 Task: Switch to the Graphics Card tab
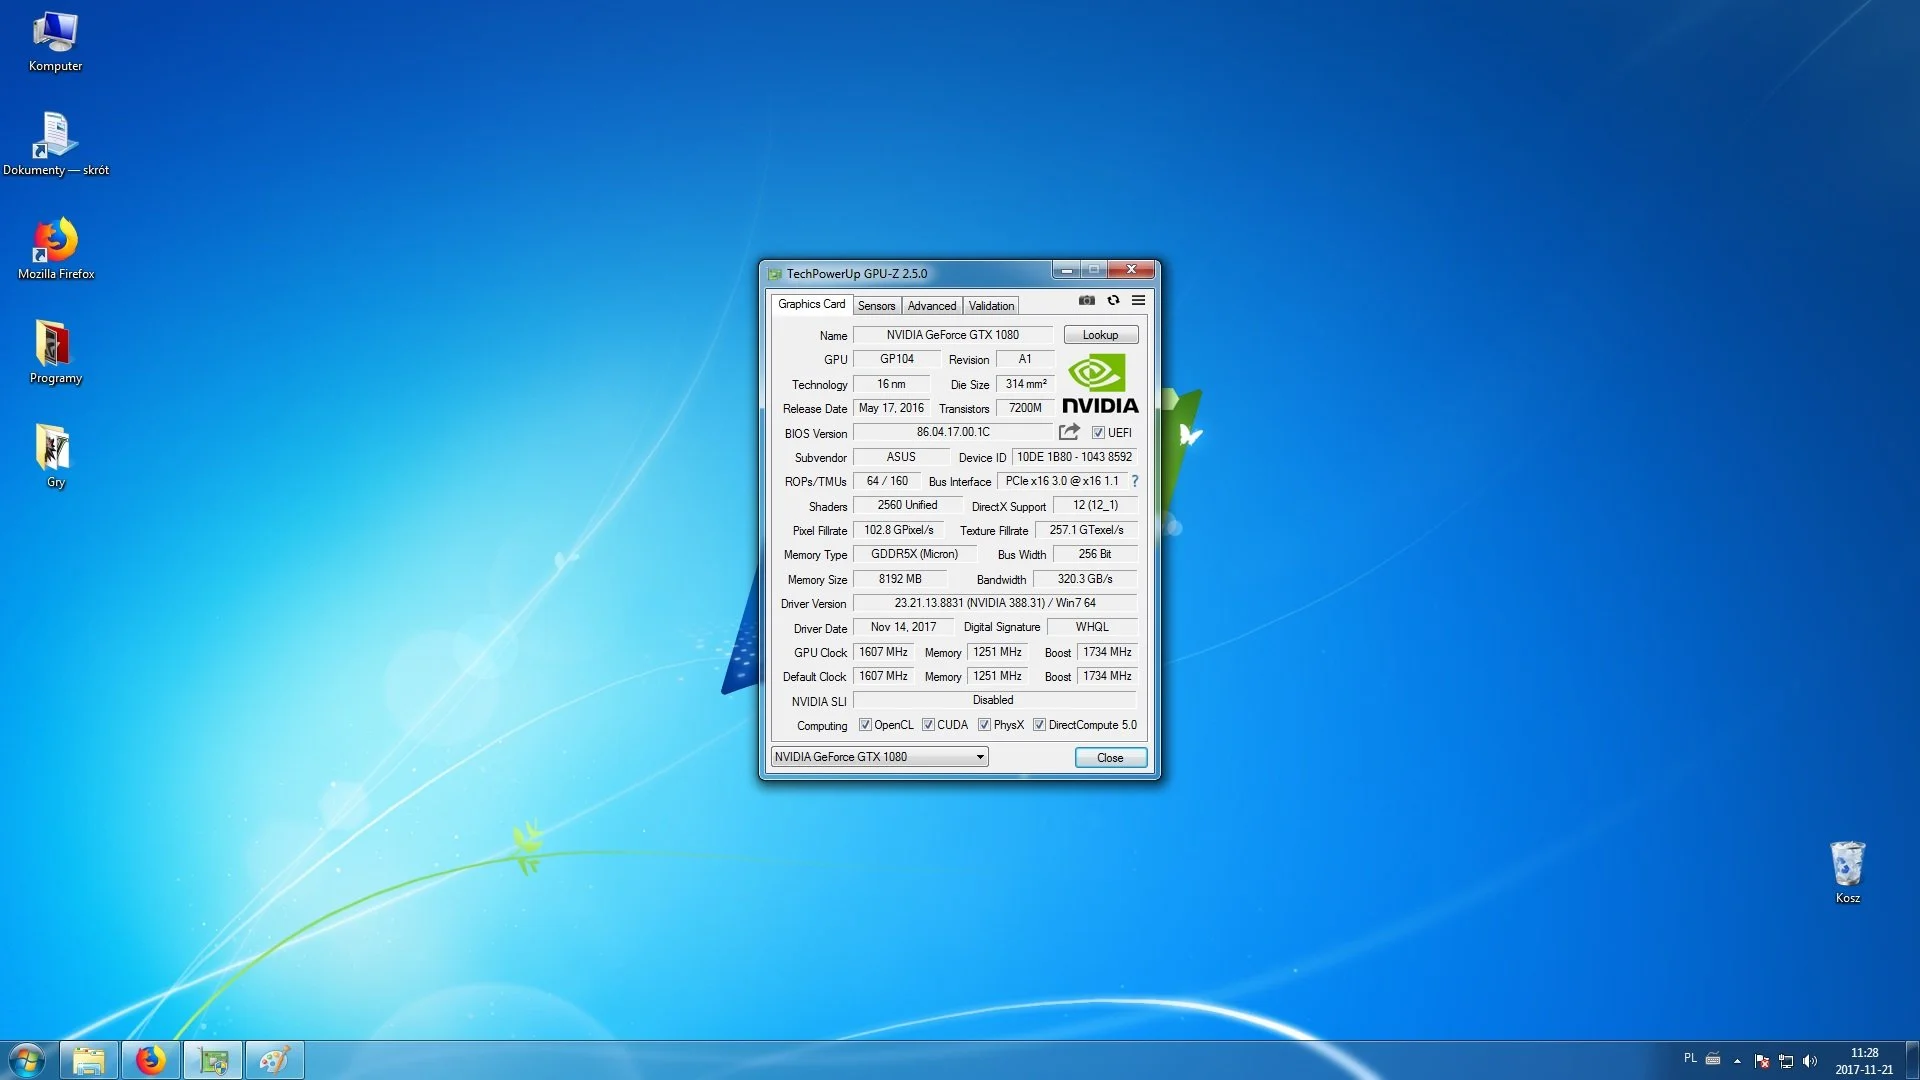coord(811,304)
